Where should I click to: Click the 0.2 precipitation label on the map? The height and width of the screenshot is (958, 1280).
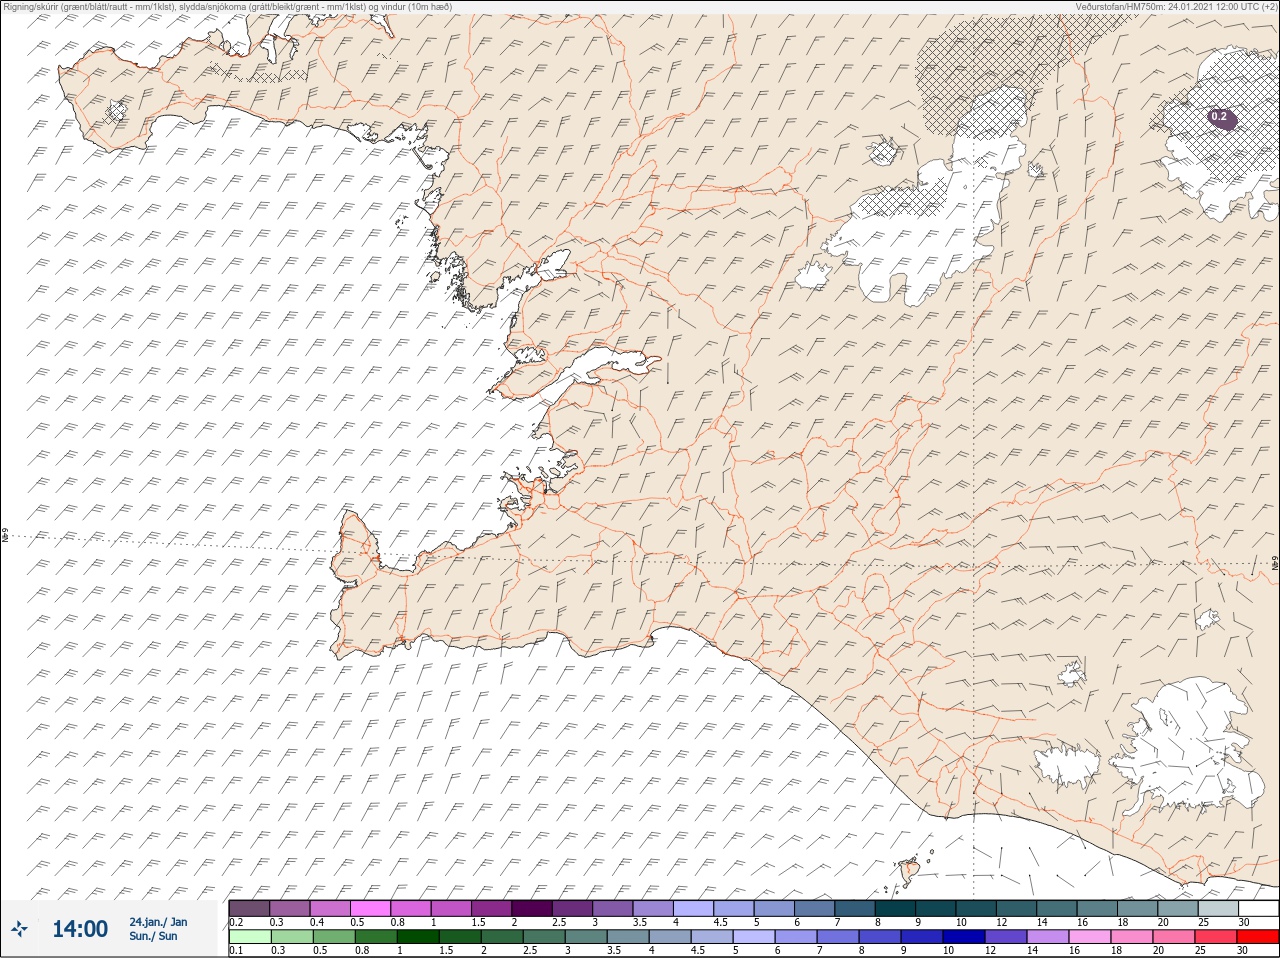click(1219, 117)
